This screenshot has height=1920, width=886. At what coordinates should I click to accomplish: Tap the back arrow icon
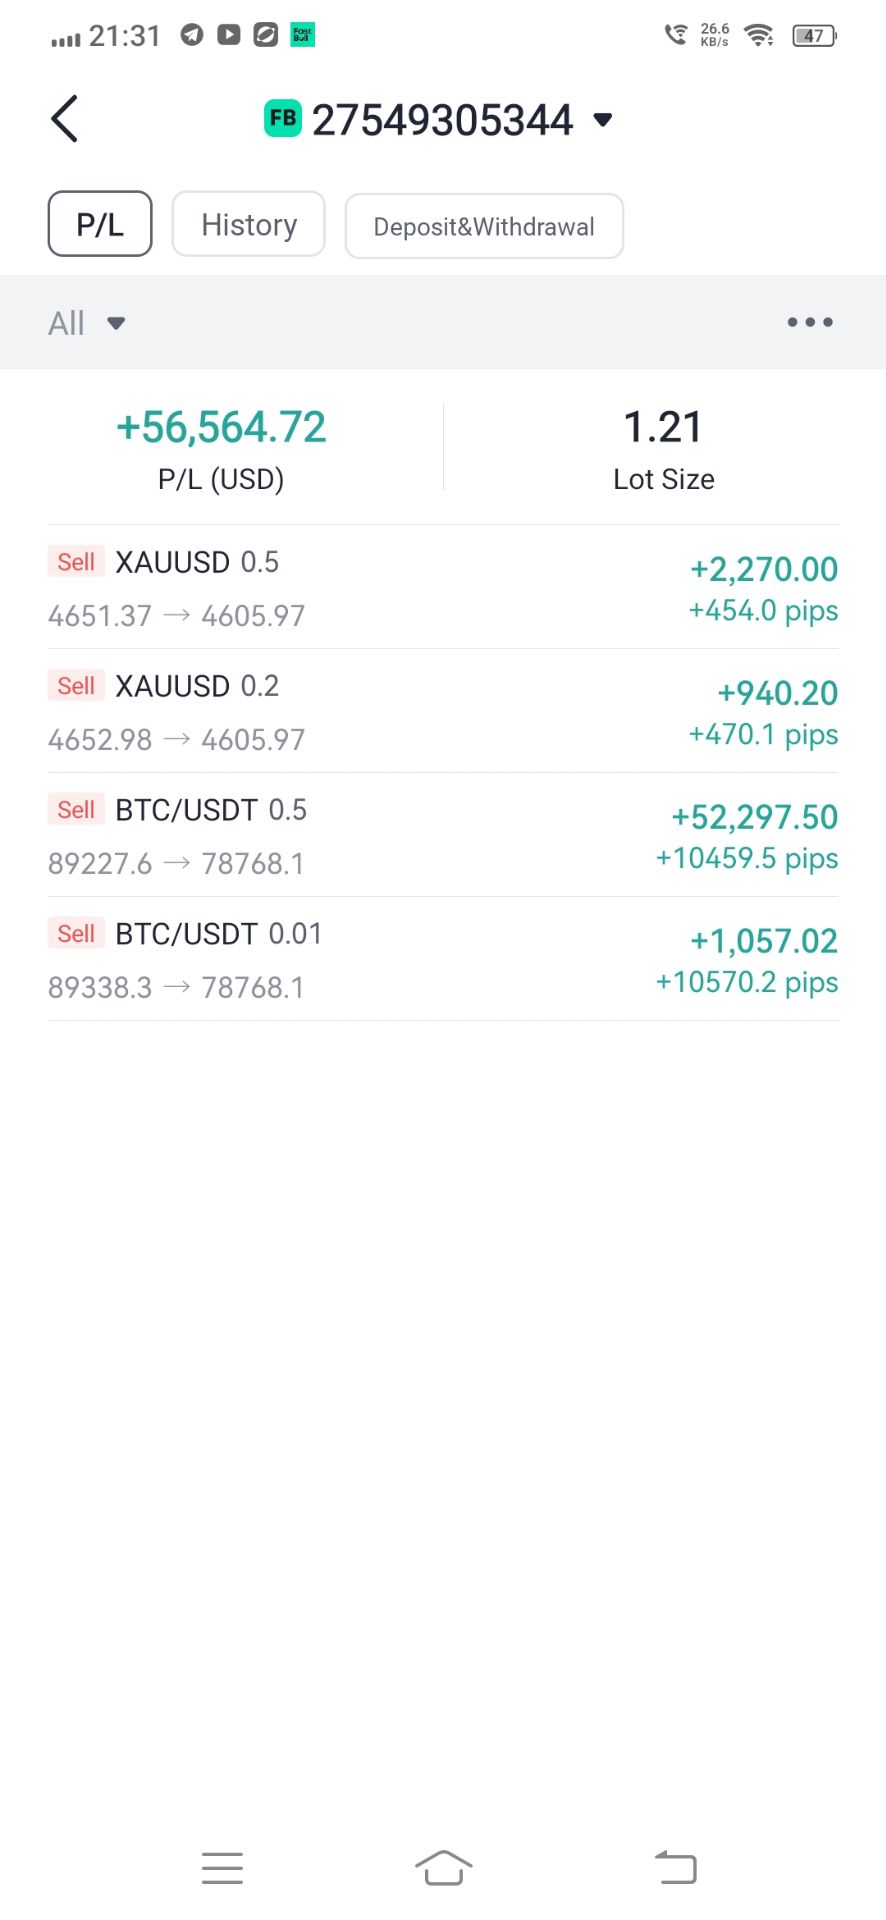(65, 120)
